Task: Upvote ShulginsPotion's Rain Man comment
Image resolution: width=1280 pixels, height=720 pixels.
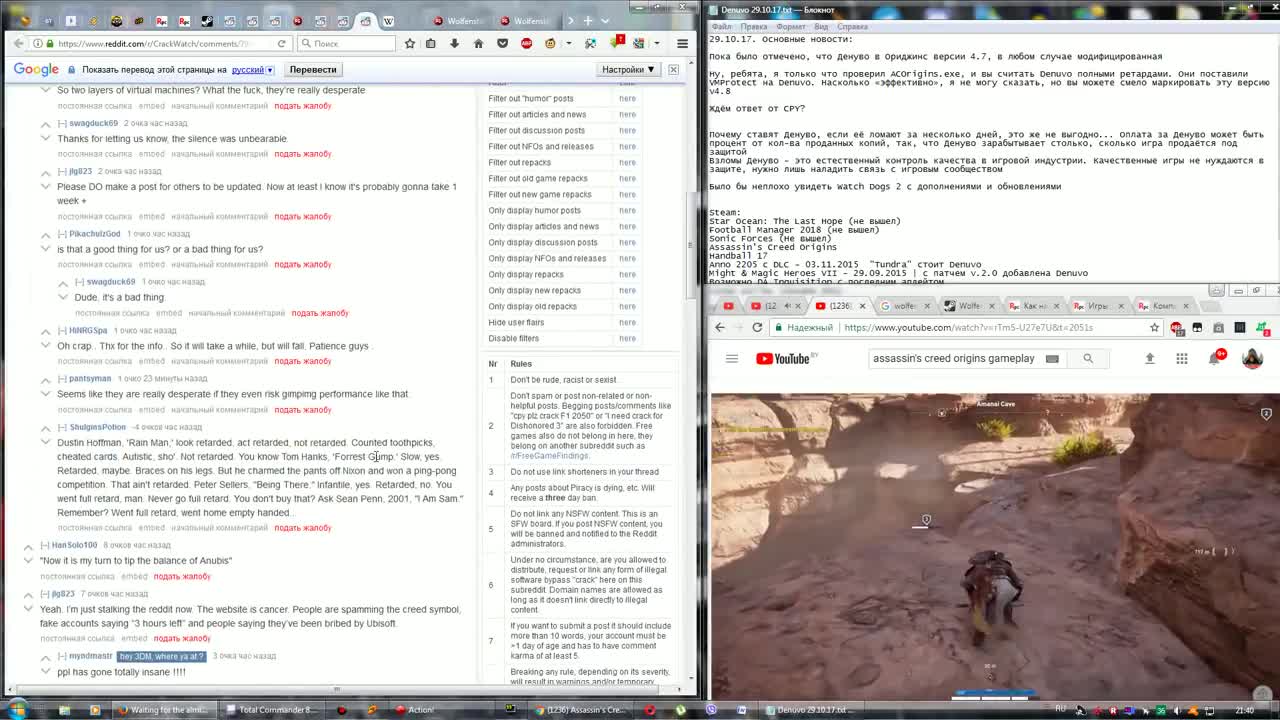Action: pyautogui.click(x=46, y=428)
